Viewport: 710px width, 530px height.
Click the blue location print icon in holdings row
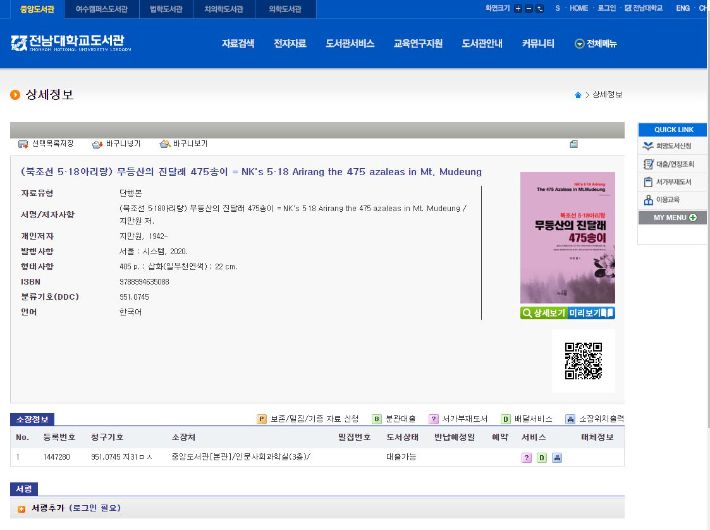point(556,458)
